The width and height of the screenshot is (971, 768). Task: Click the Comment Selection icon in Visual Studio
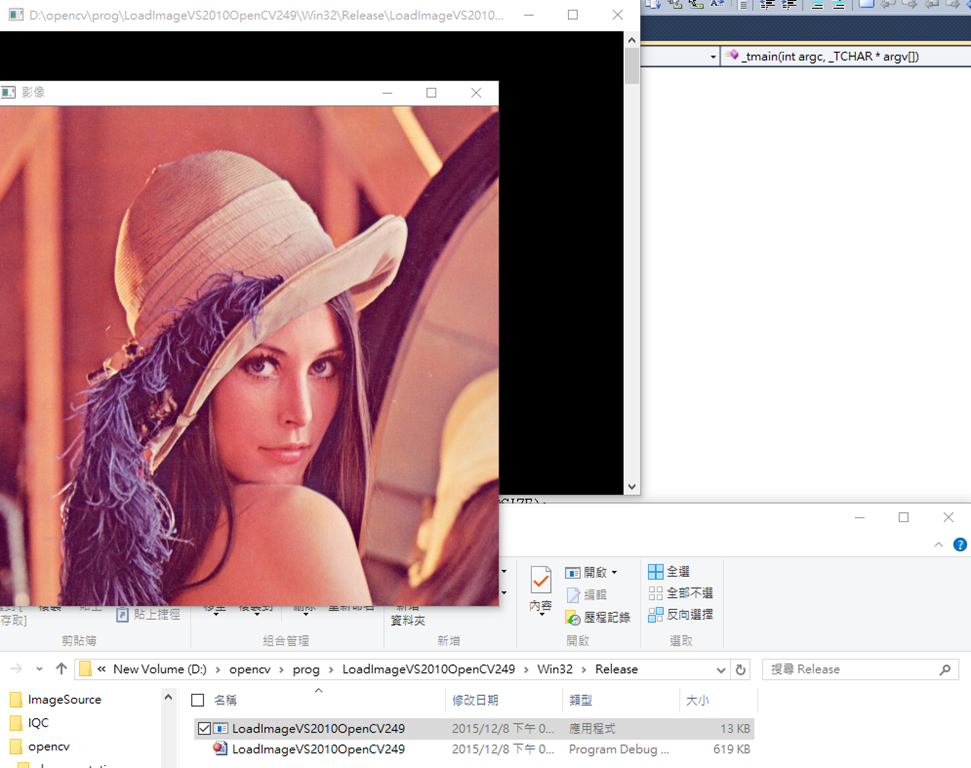[817, 4]
